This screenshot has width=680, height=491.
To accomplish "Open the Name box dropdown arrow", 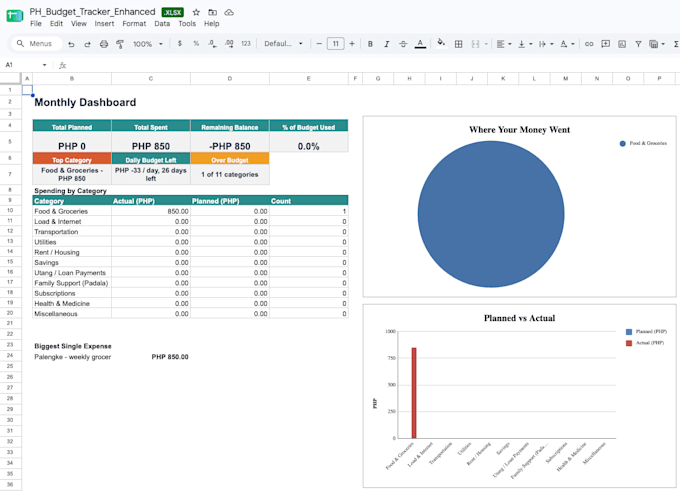I will pyautogui.click(x=44, y=65).
